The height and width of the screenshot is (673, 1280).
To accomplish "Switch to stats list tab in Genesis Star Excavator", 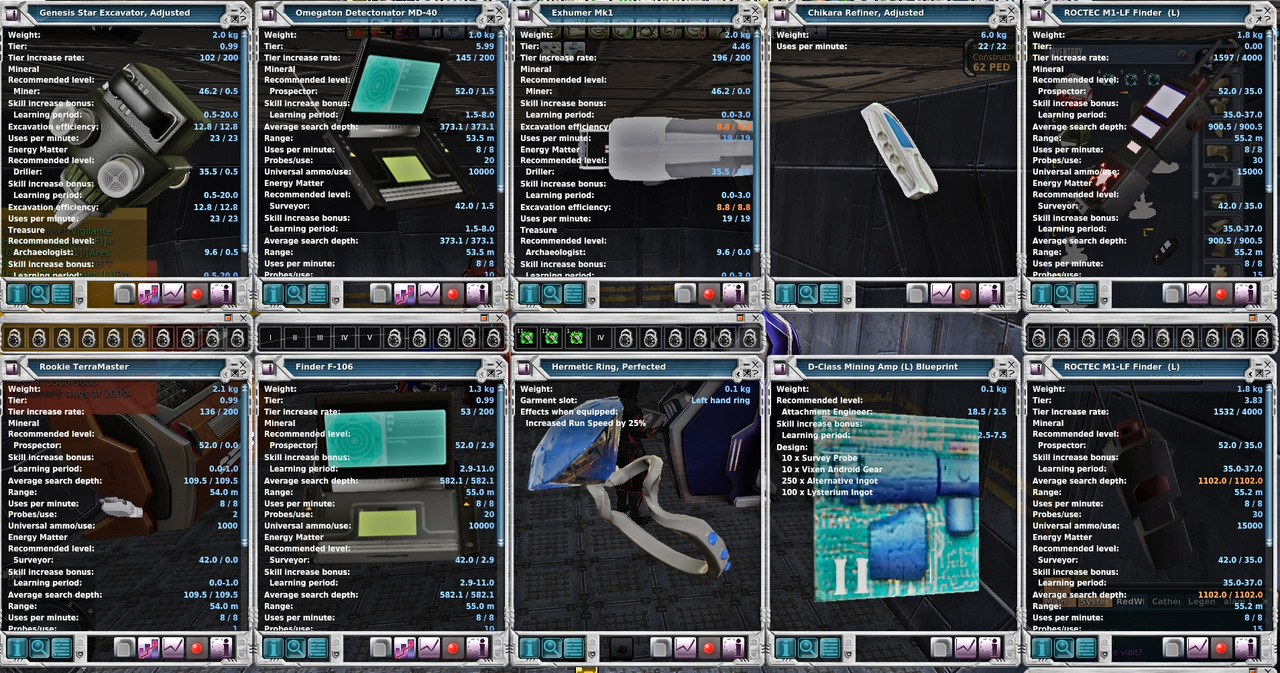I will tap(61, 294).
